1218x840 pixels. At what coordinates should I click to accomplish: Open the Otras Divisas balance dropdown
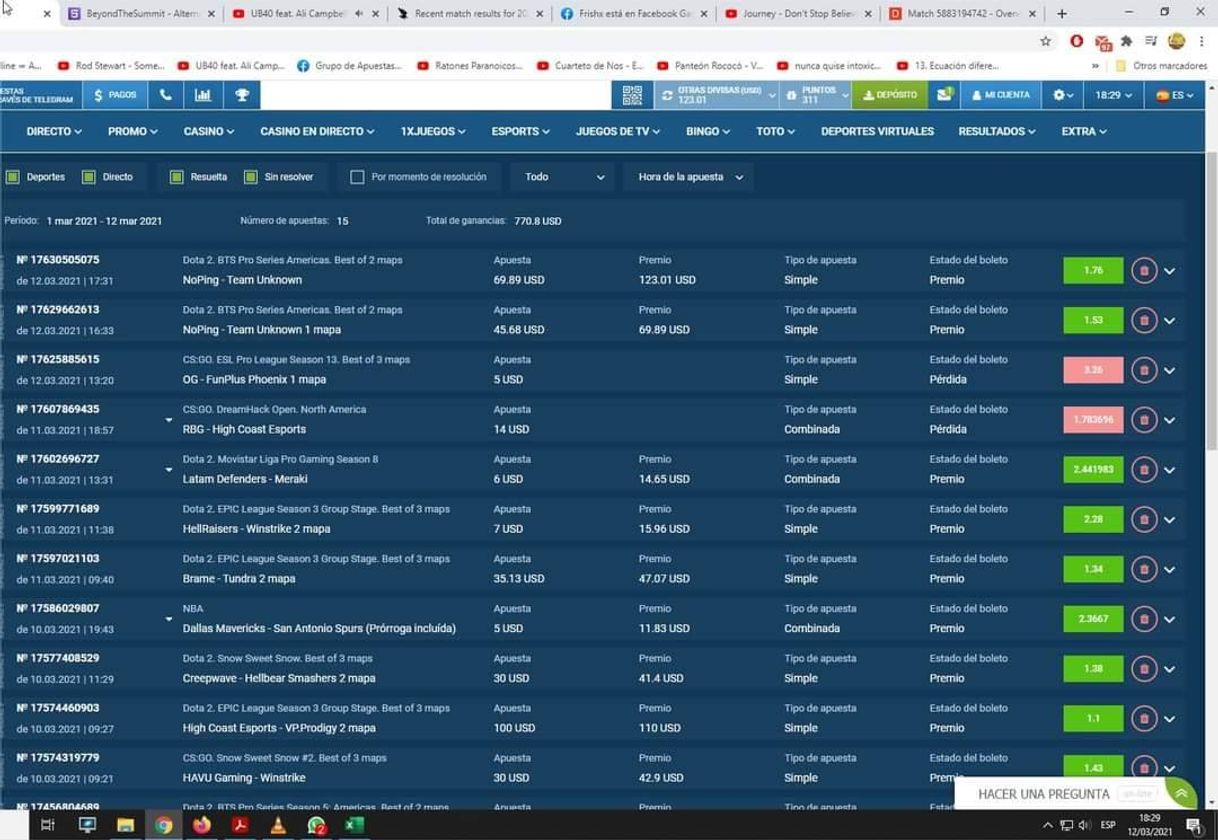pyautogui.click(x=717, y=95)
